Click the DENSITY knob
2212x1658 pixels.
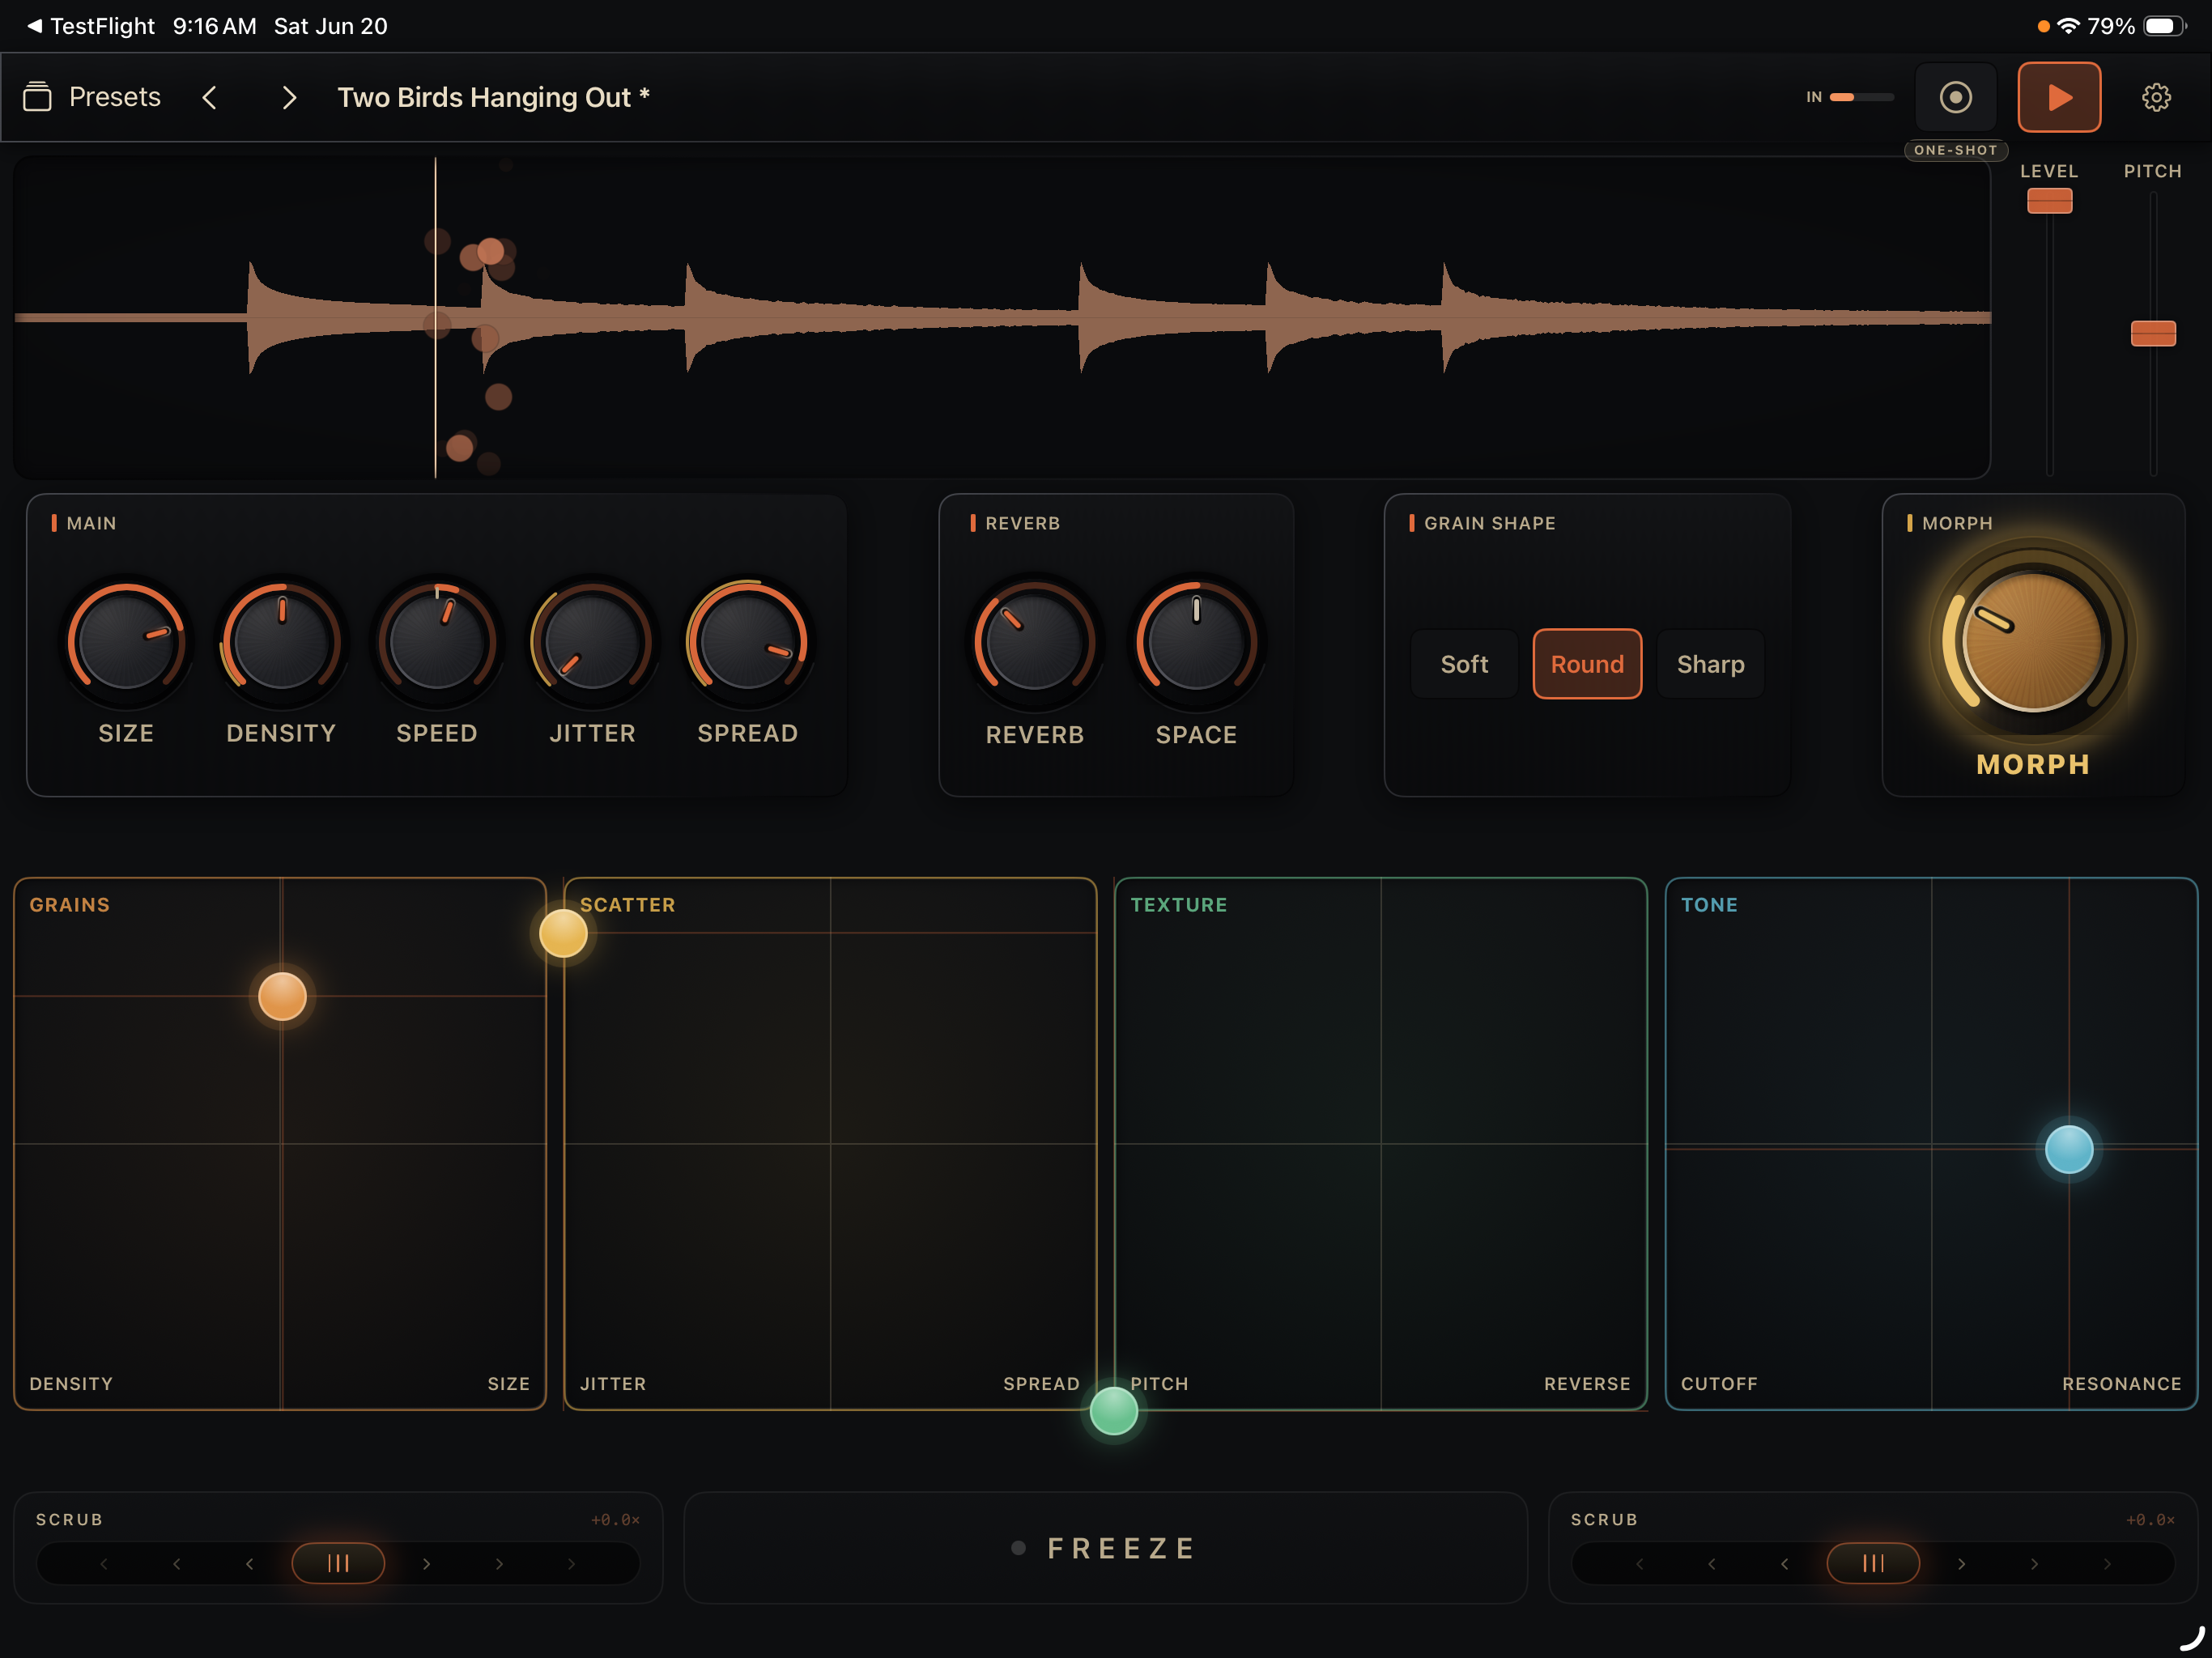point(281,641)
